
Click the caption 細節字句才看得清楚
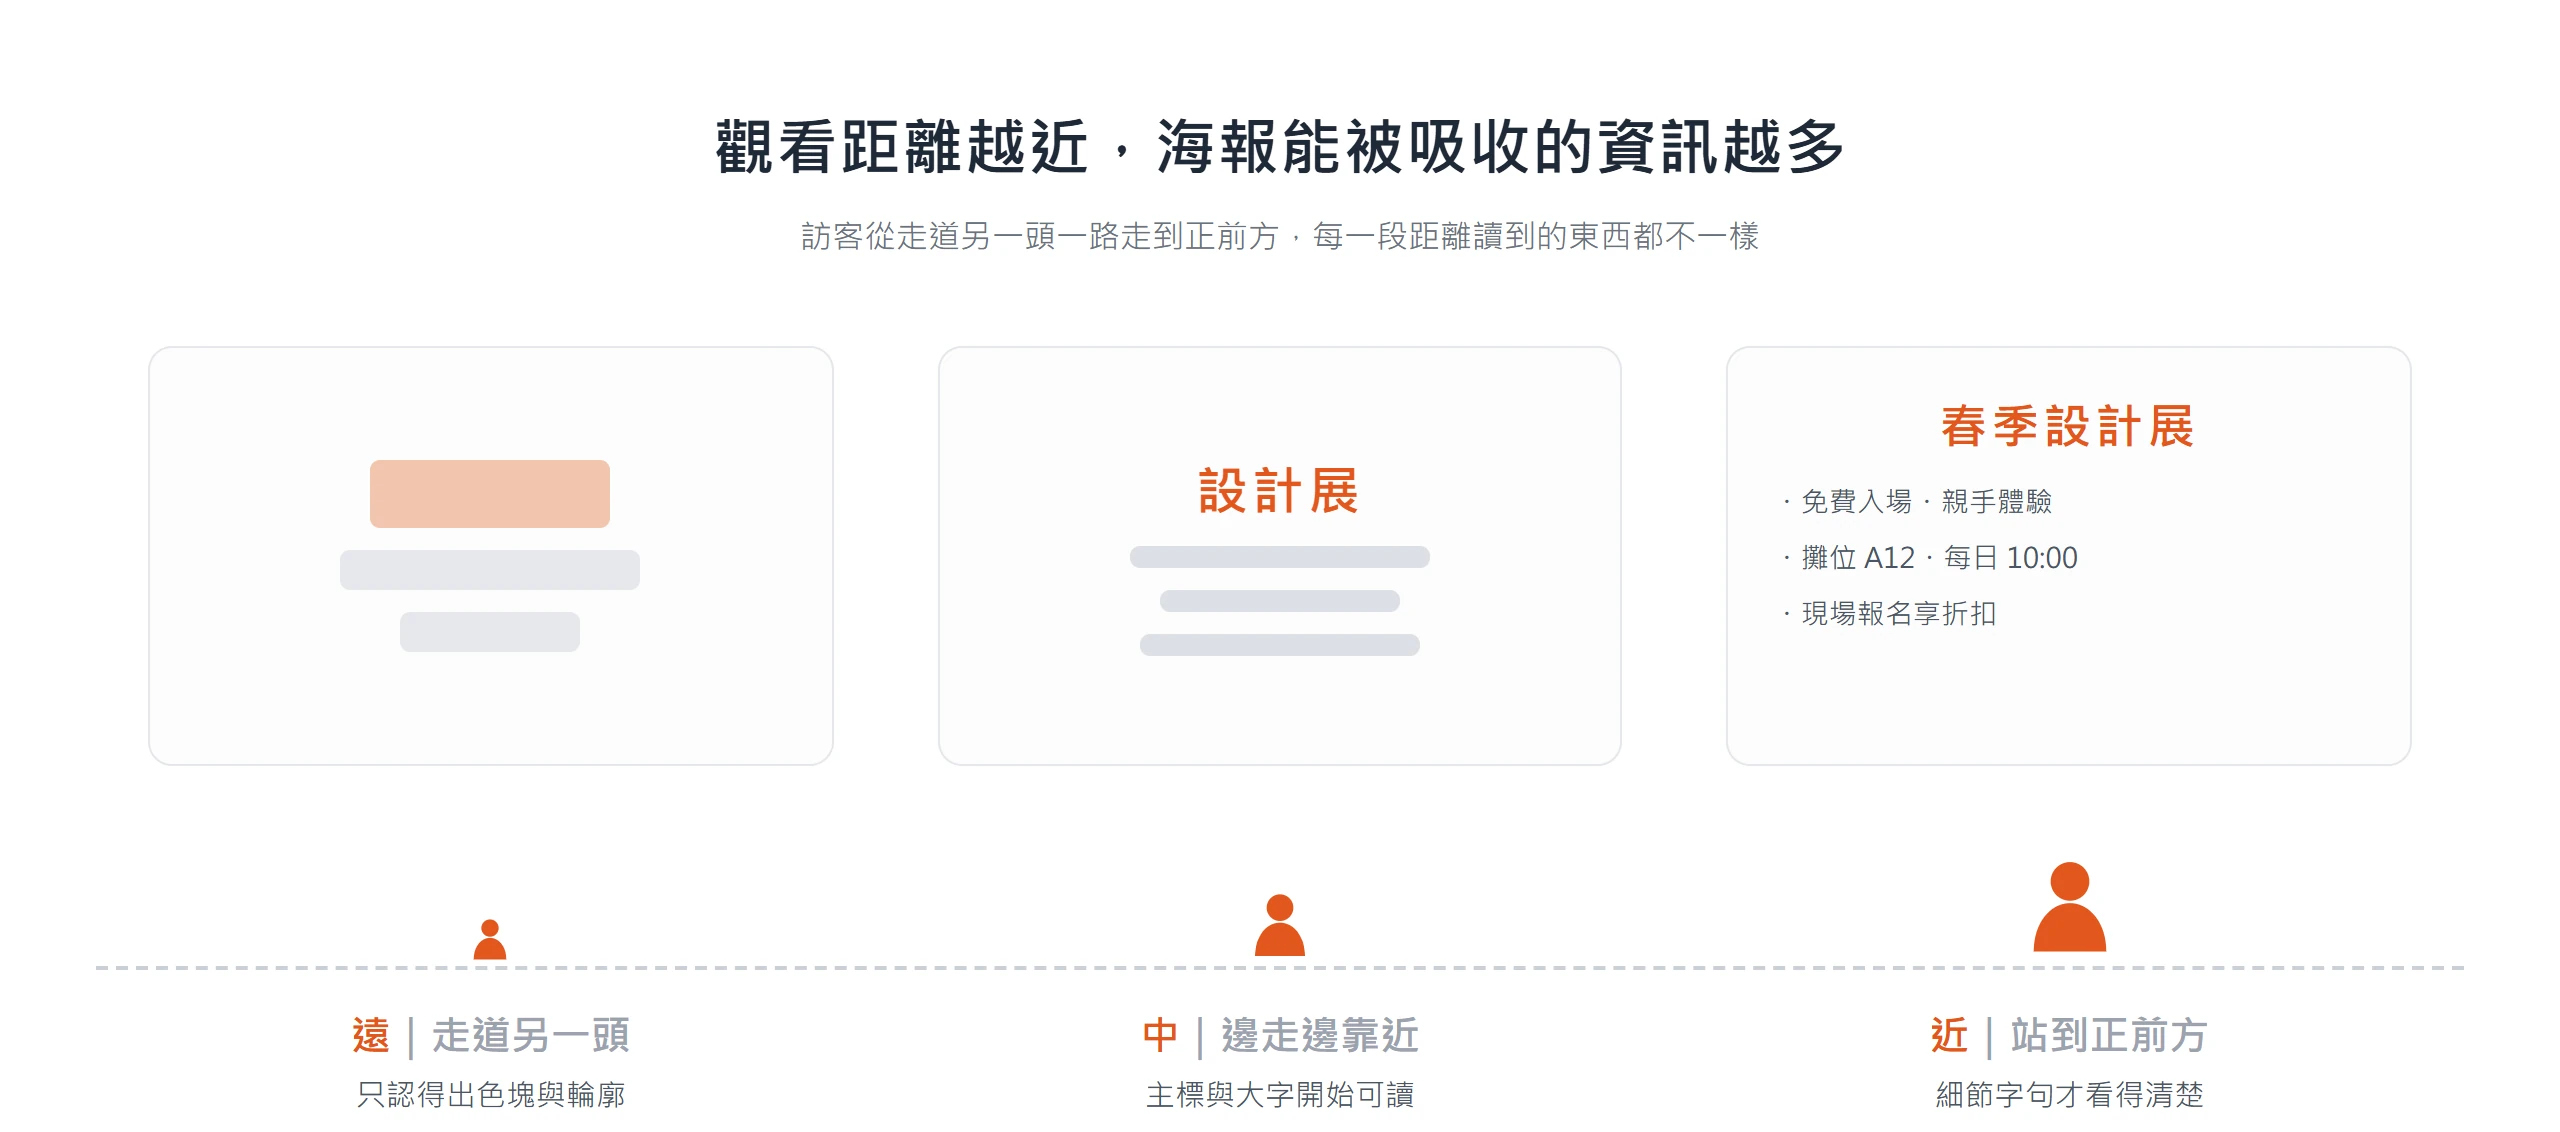point(2070,1094)
